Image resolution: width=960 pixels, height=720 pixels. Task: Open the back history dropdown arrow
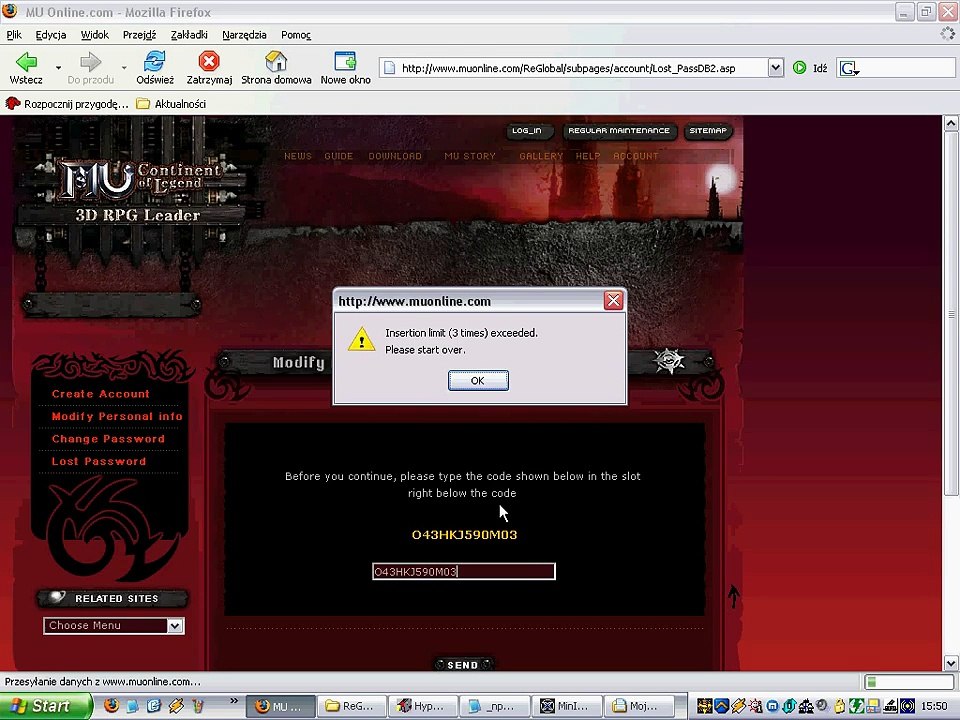(x=58, y=67)
